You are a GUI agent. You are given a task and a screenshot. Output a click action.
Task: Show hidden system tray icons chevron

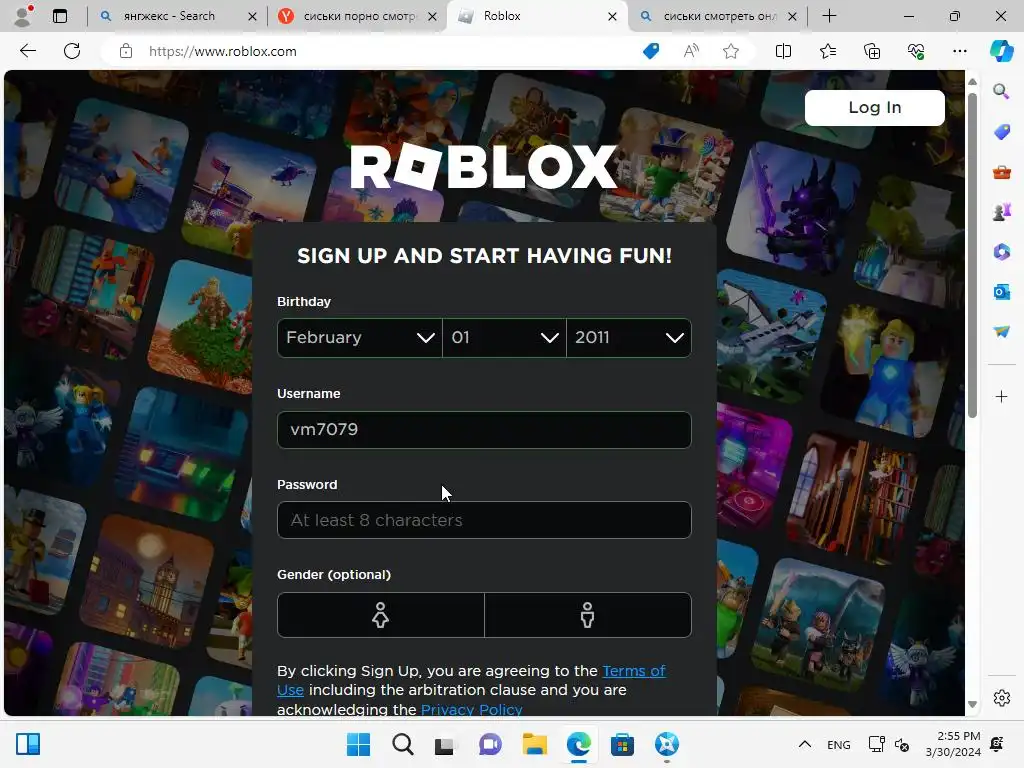[x=805, y=744]
